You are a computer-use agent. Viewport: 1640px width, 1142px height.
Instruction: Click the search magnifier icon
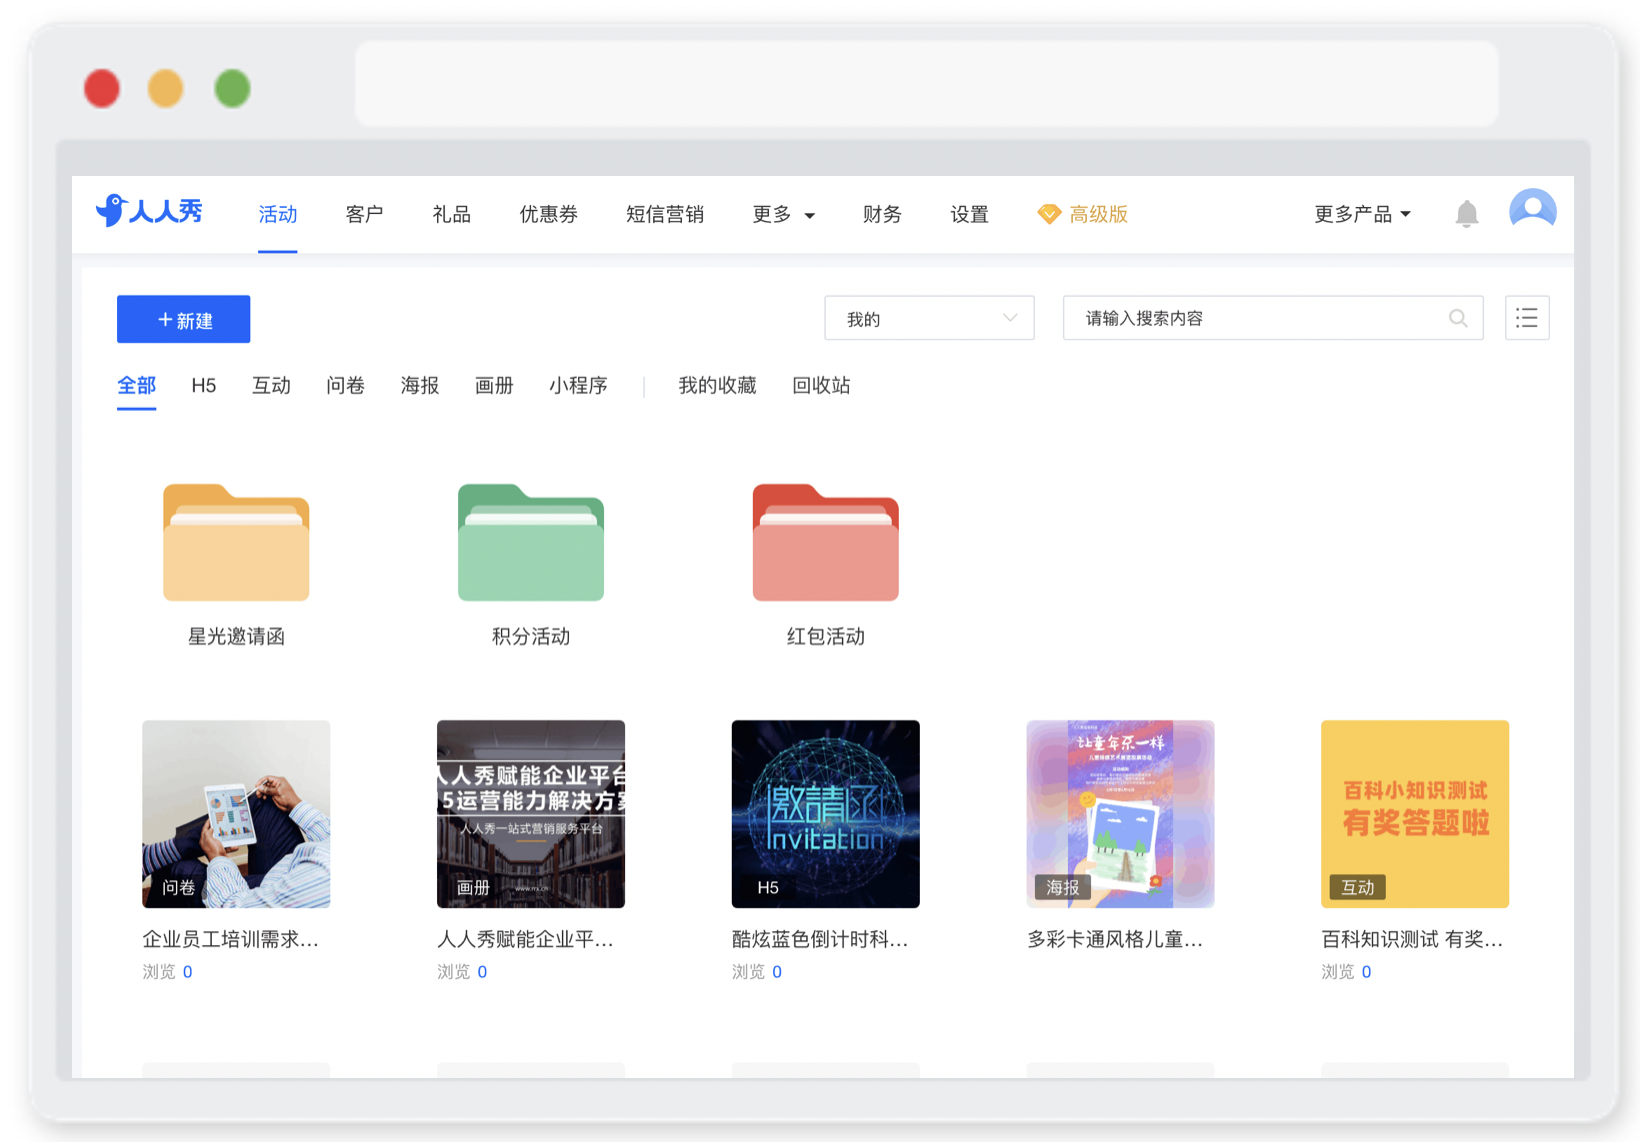[x=1458, y=318]
